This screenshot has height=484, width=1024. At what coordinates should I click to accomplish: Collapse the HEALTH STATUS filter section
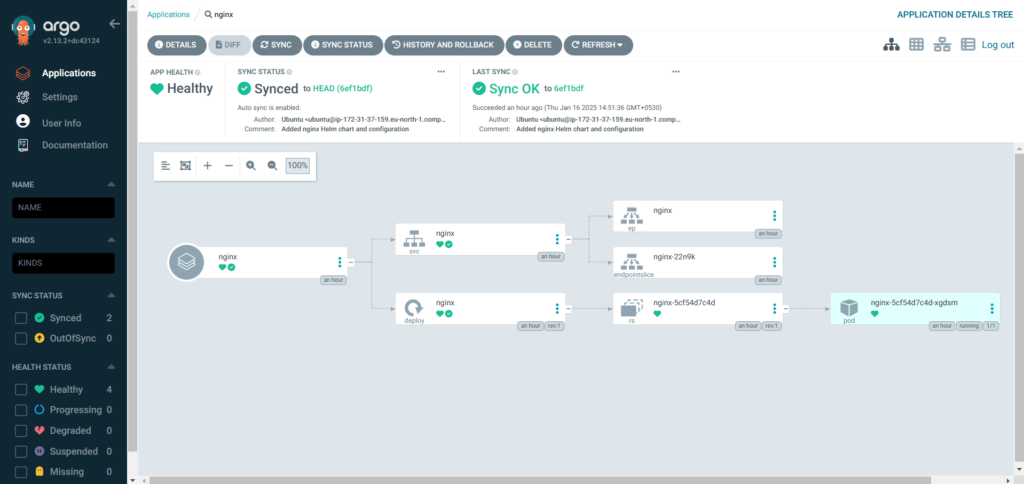(x=111, y=367)
